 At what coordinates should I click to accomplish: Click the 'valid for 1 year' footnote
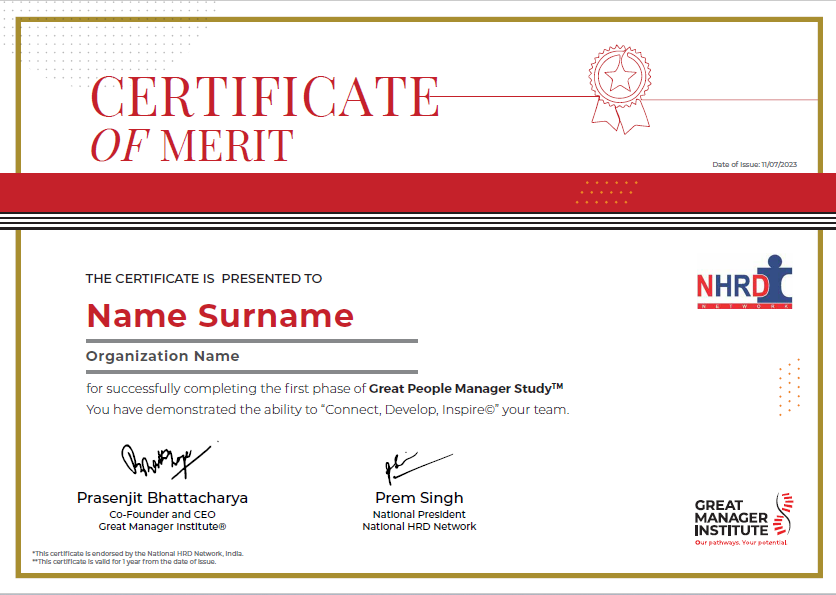[x=124, y=561]
